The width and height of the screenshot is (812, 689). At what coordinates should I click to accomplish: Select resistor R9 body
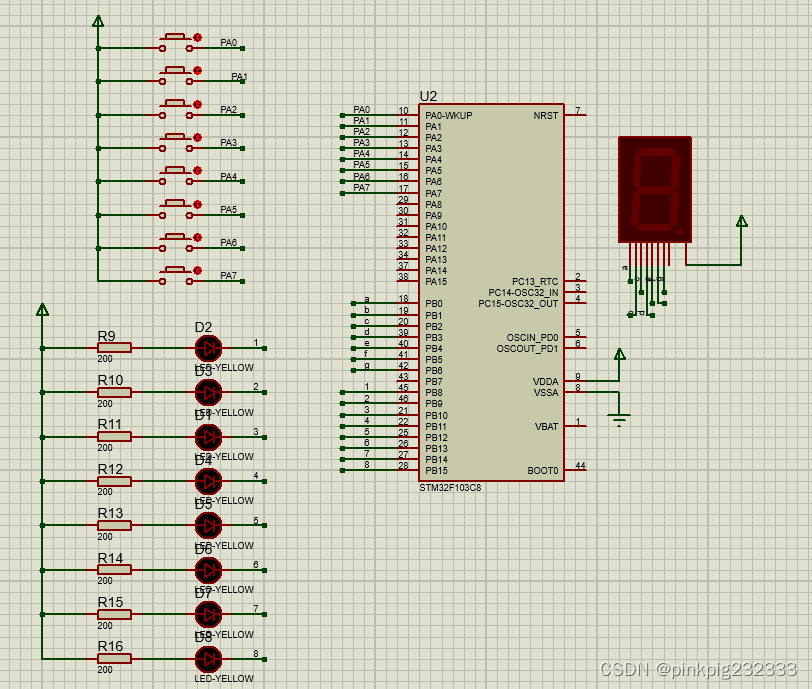[x=114, y=348]
